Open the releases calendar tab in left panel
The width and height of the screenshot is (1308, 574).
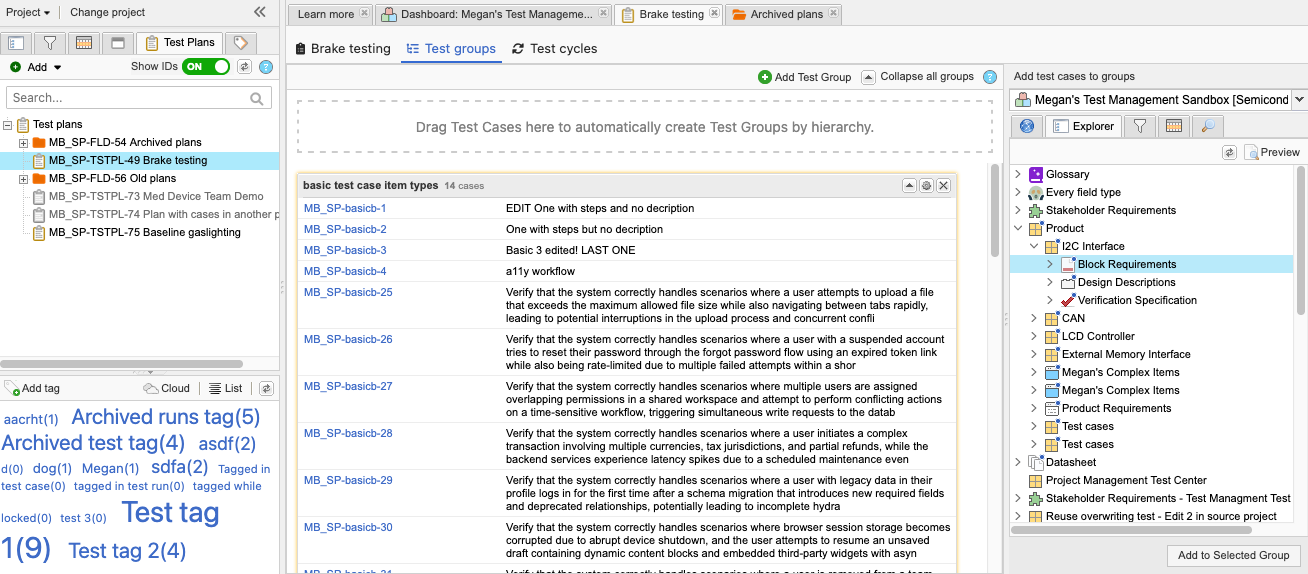tap(84, 43)
